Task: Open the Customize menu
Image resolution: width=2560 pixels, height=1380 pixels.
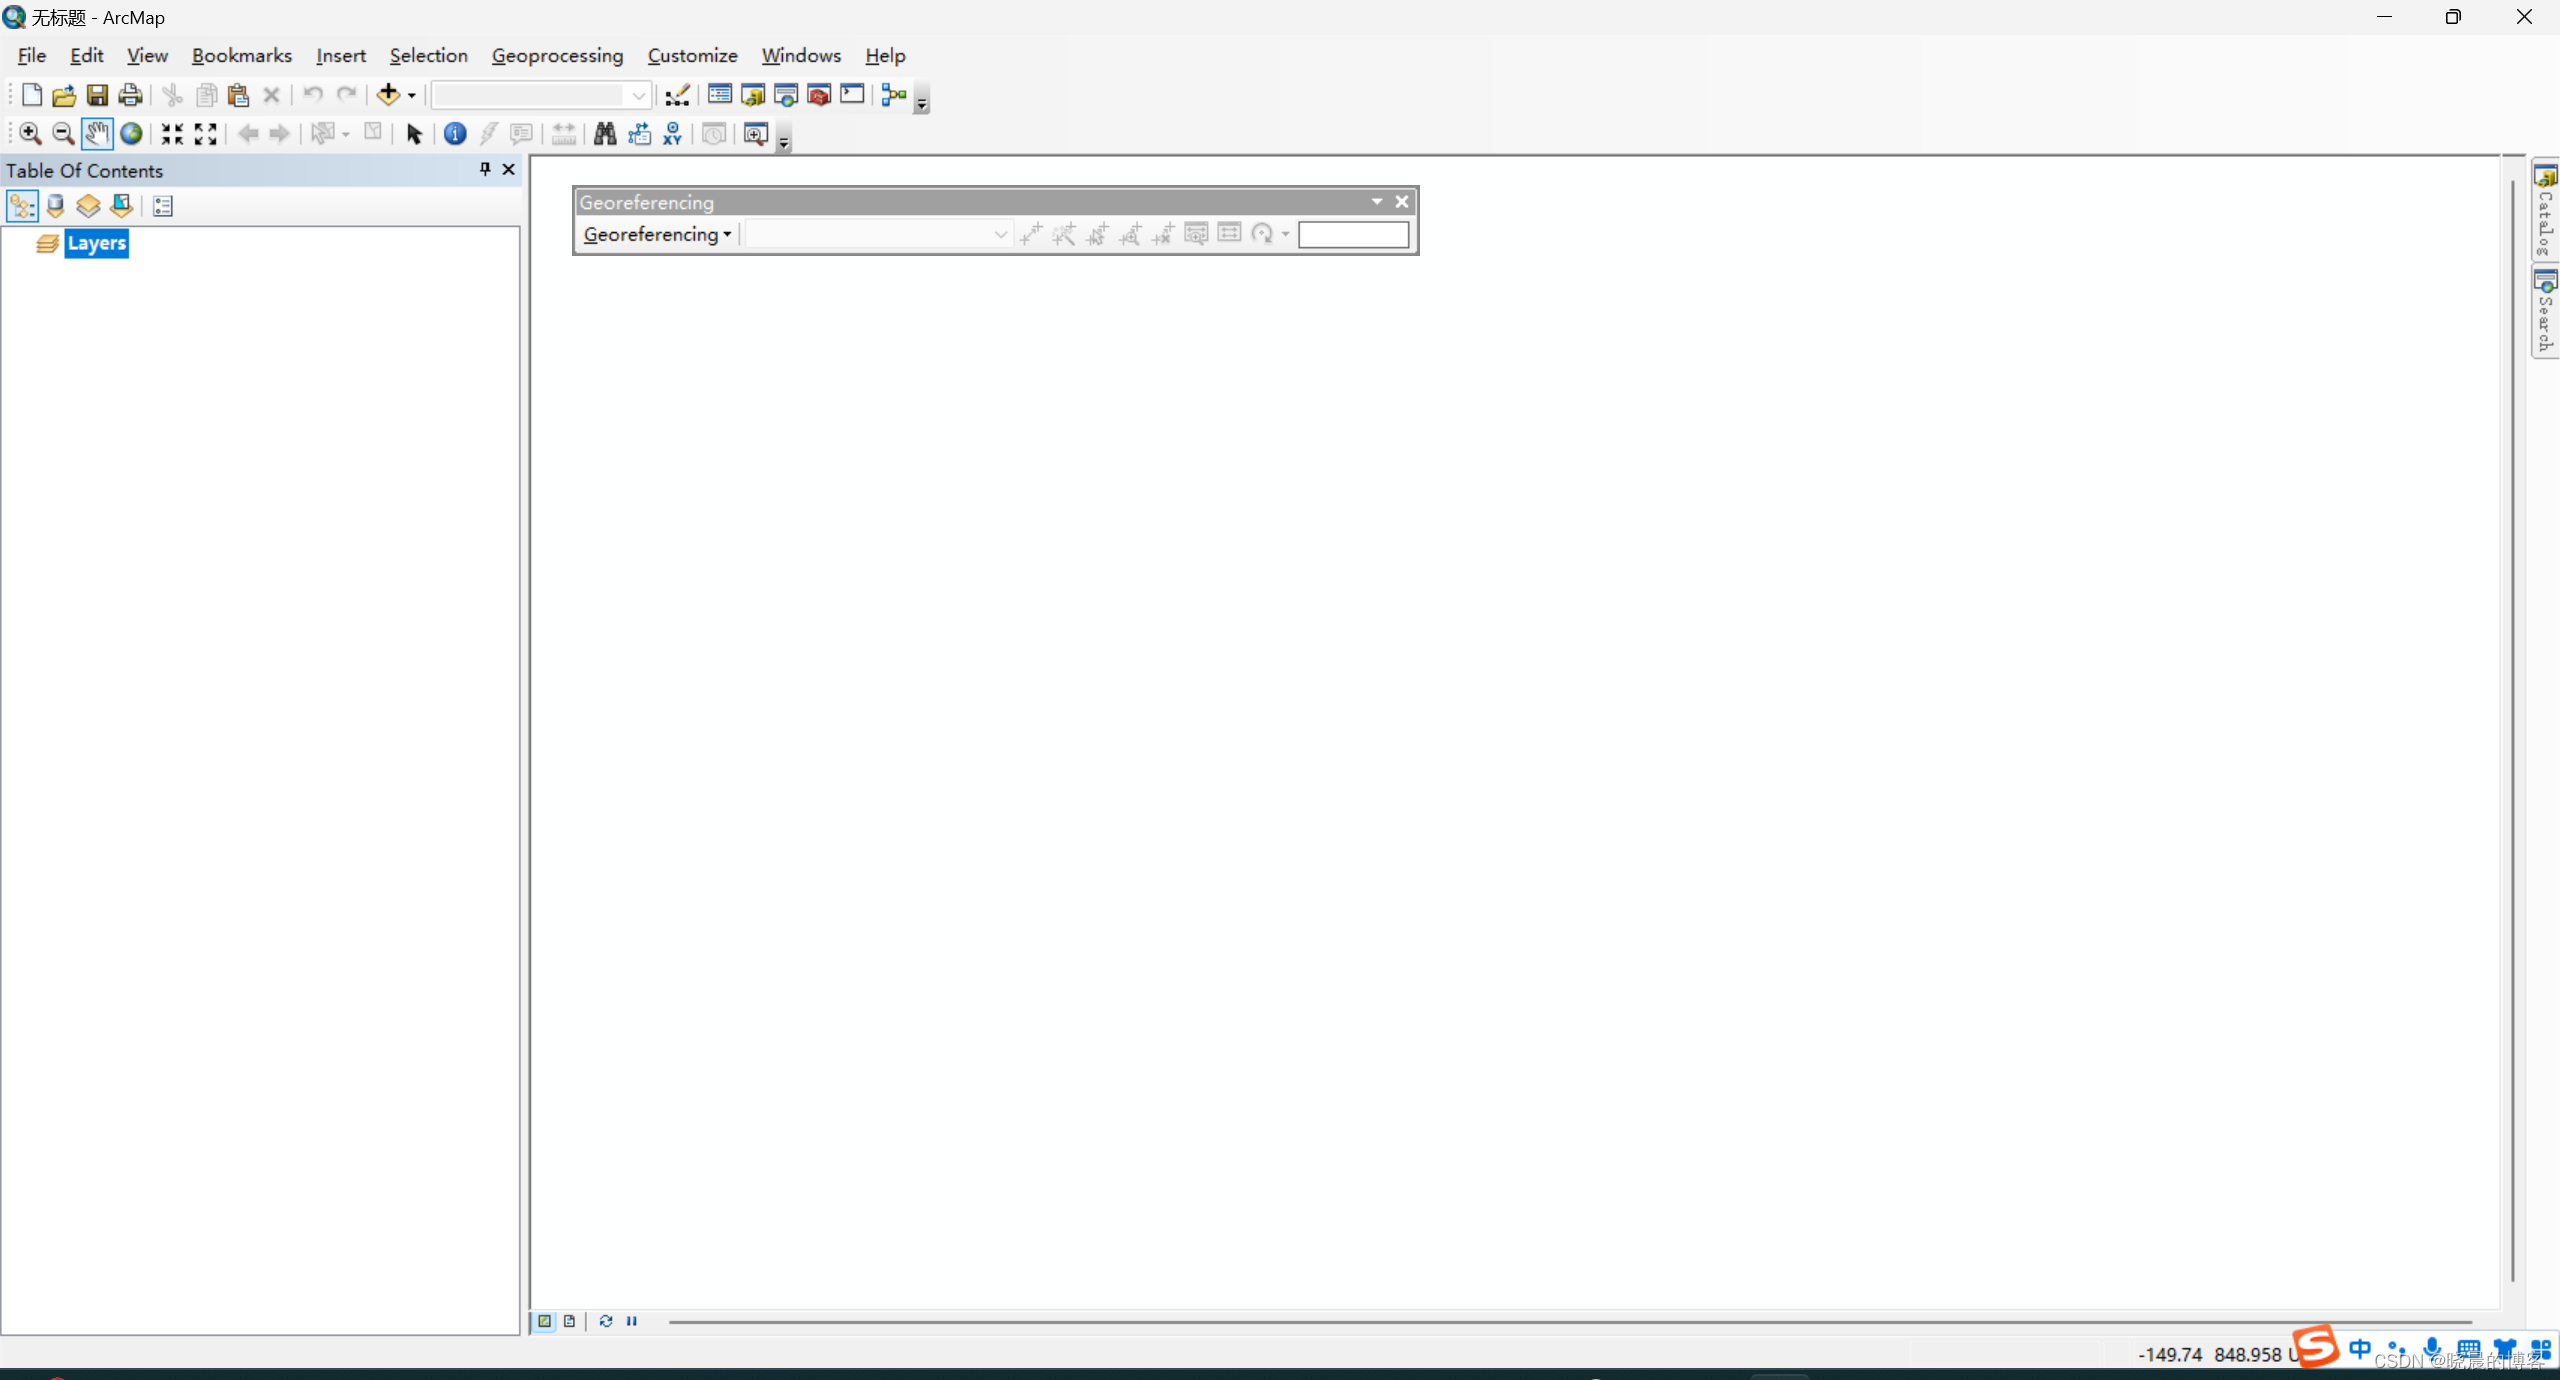Action: (x=693, y=56)
